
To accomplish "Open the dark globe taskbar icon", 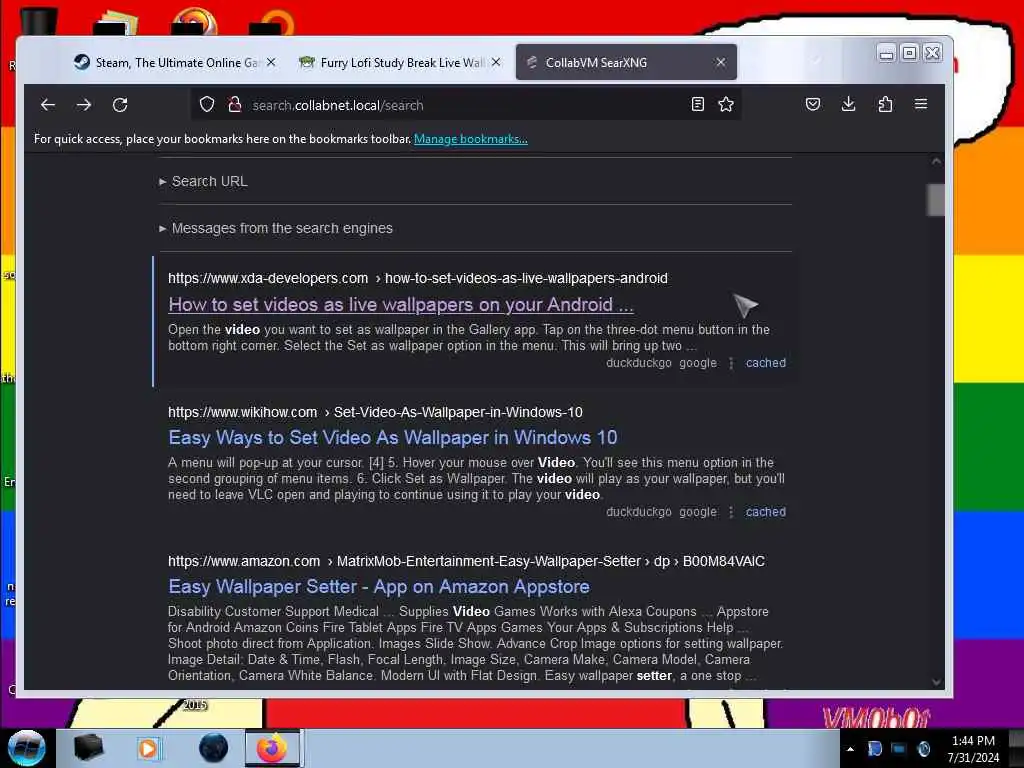I will (x=213, y=748).
